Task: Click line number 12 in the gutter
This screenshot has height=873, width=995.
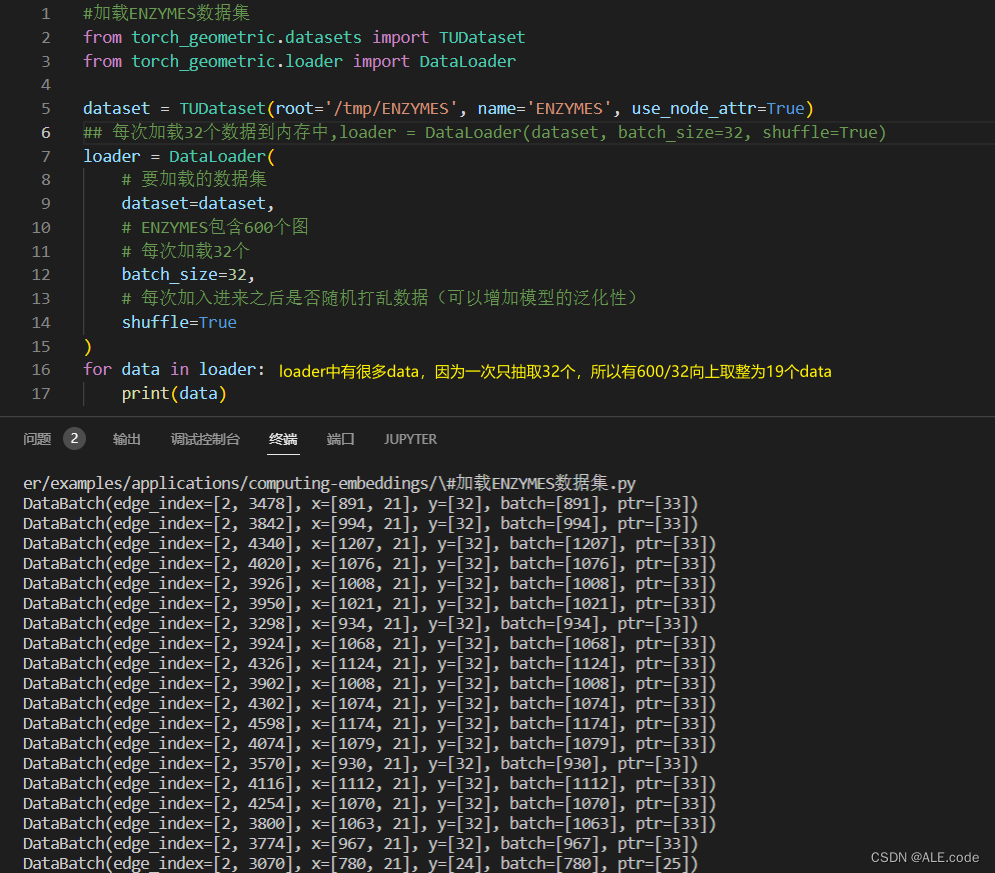Action: tap(41, 275)
